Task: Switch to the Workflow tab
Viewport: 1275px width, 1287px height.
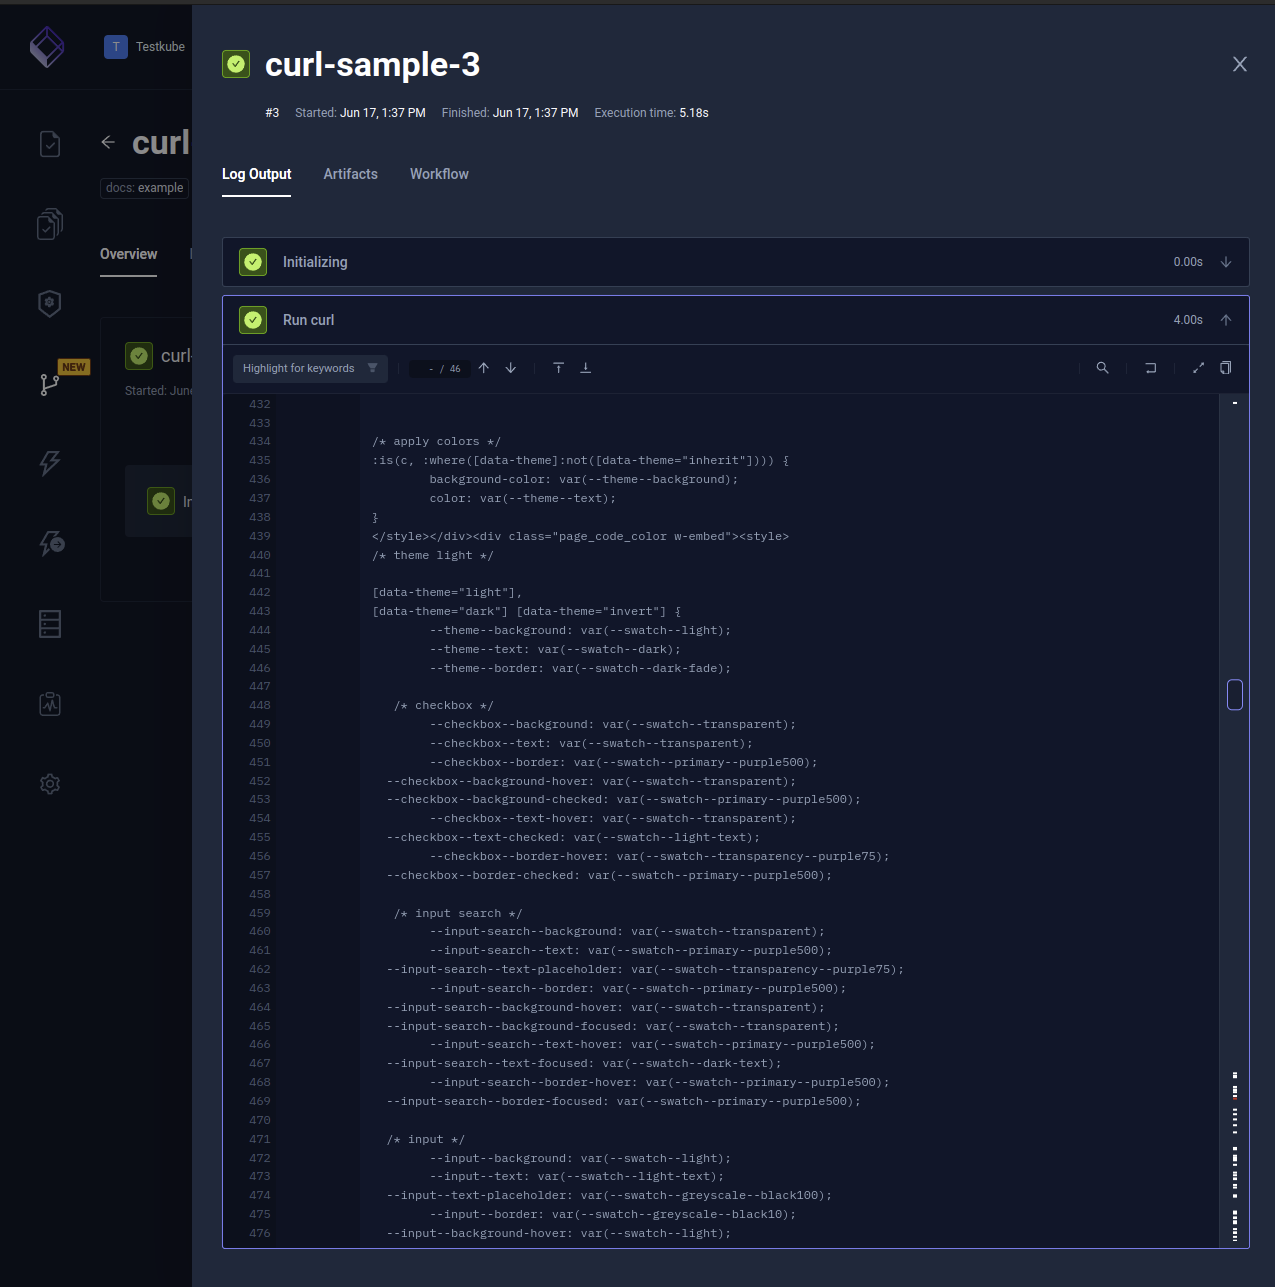Action: click(x=439, y=174)
